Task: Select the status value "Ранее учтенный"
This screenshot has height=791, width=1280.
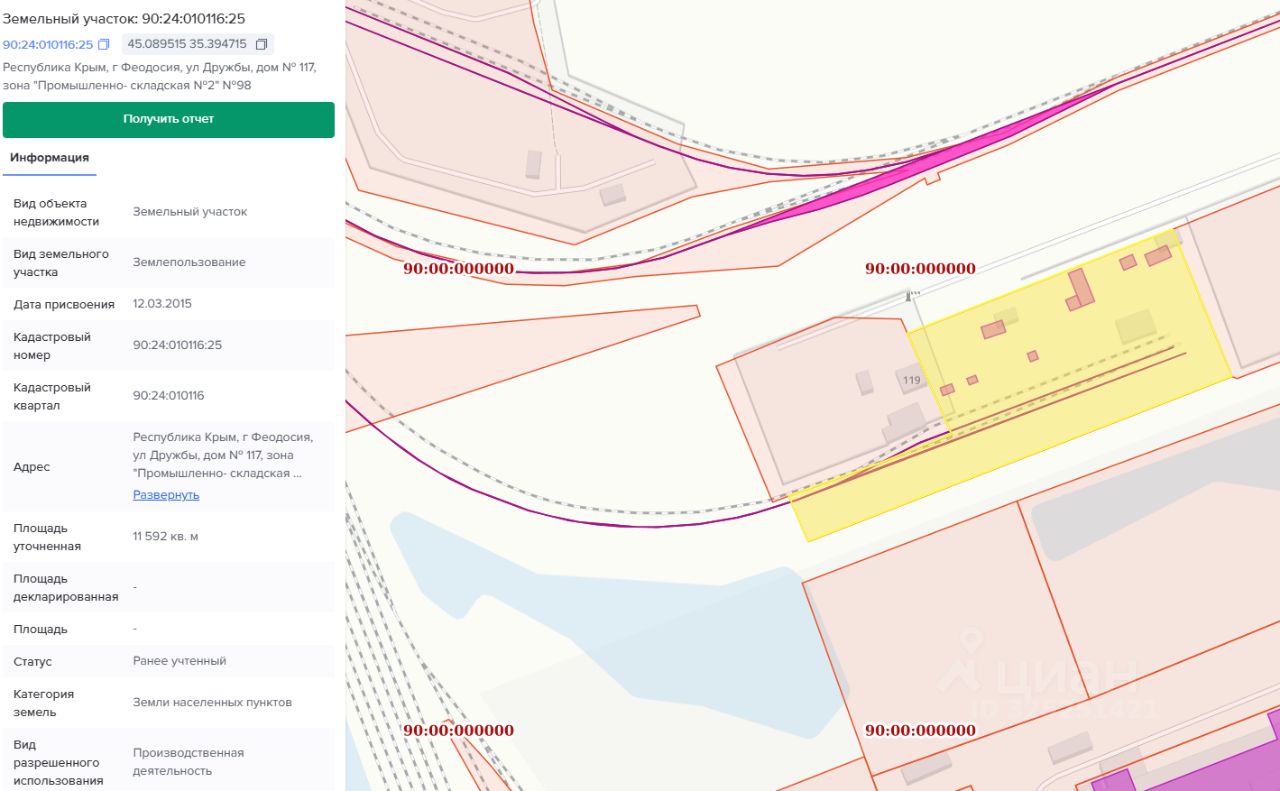Action: point(180,661)
